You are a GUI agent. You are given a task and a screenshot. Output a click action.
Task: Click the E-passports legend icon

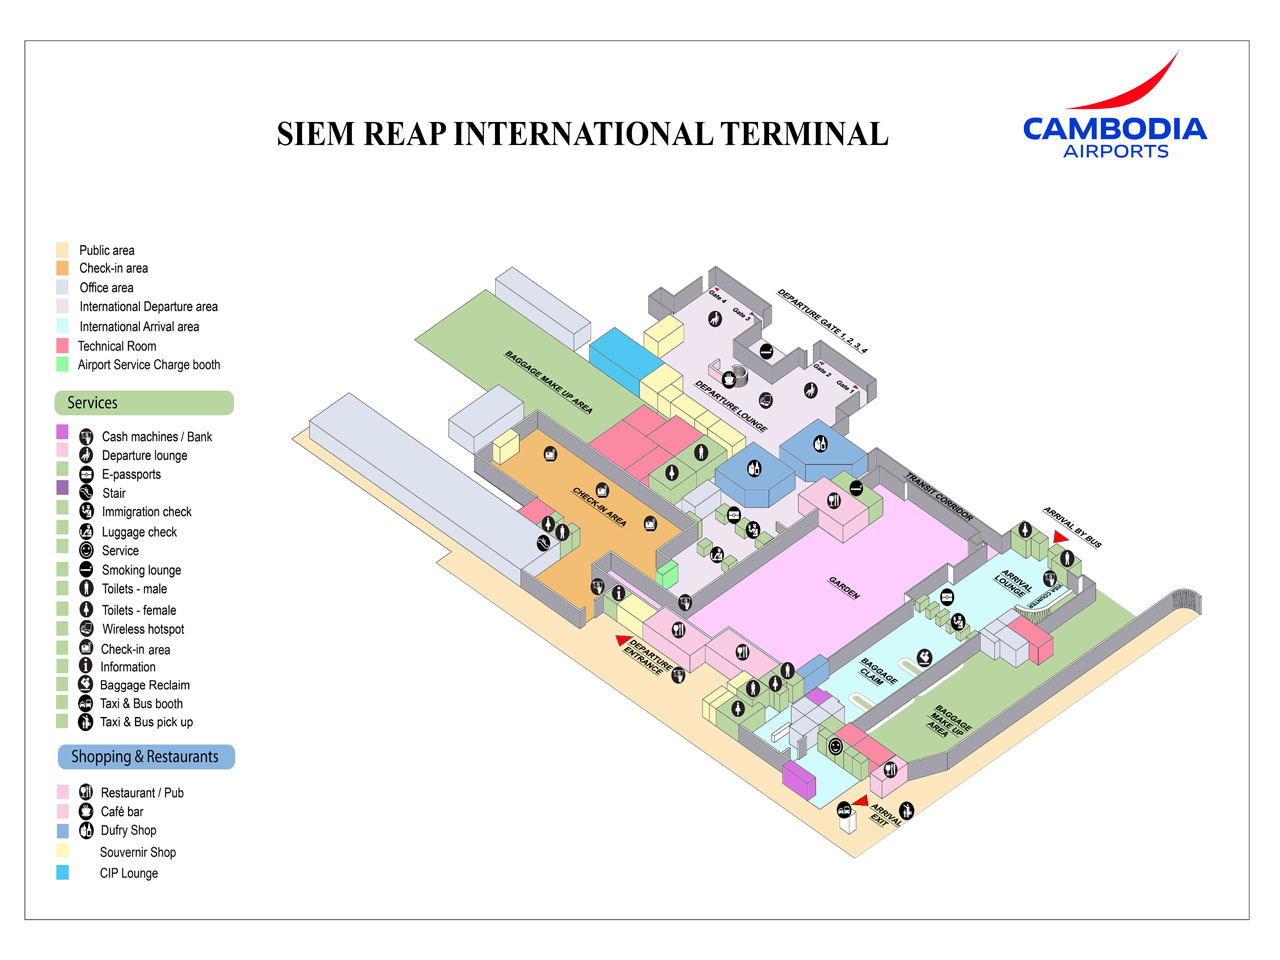[x=87, y=475]
